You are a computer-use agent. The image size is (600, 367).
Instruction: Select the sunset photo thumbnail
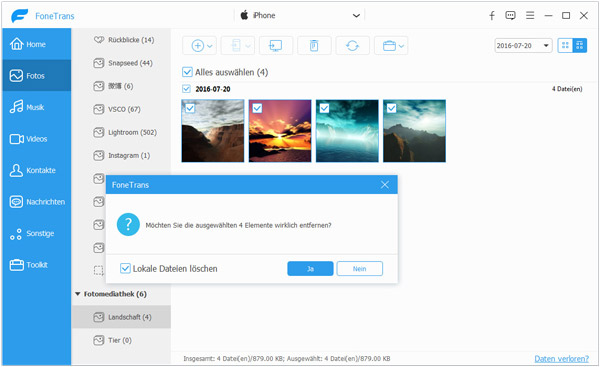[280, 131]
